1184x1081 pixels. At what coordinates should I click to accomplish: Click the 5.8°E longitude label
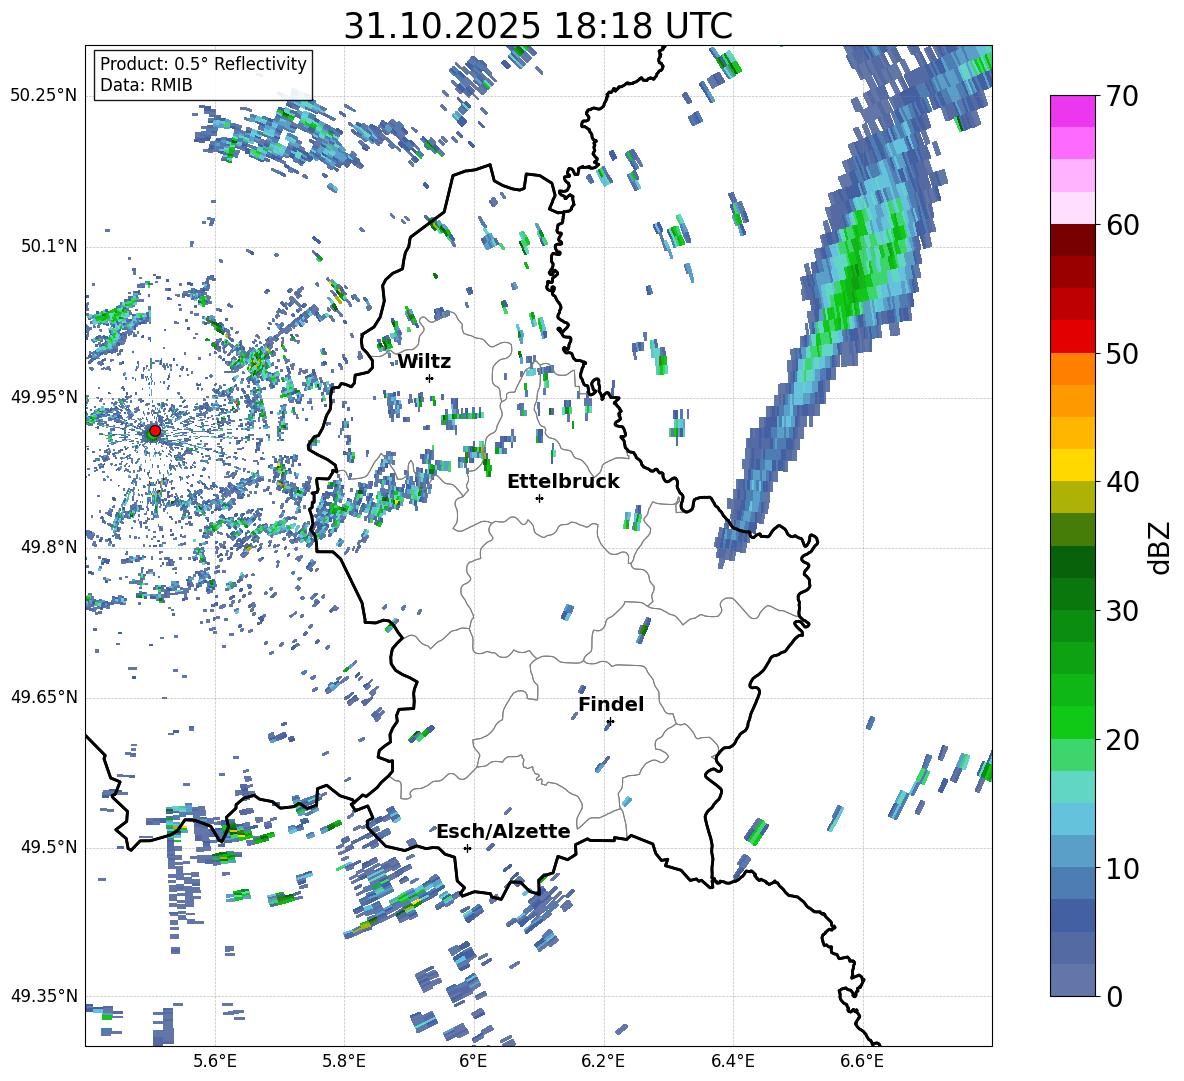(344, 1061)
